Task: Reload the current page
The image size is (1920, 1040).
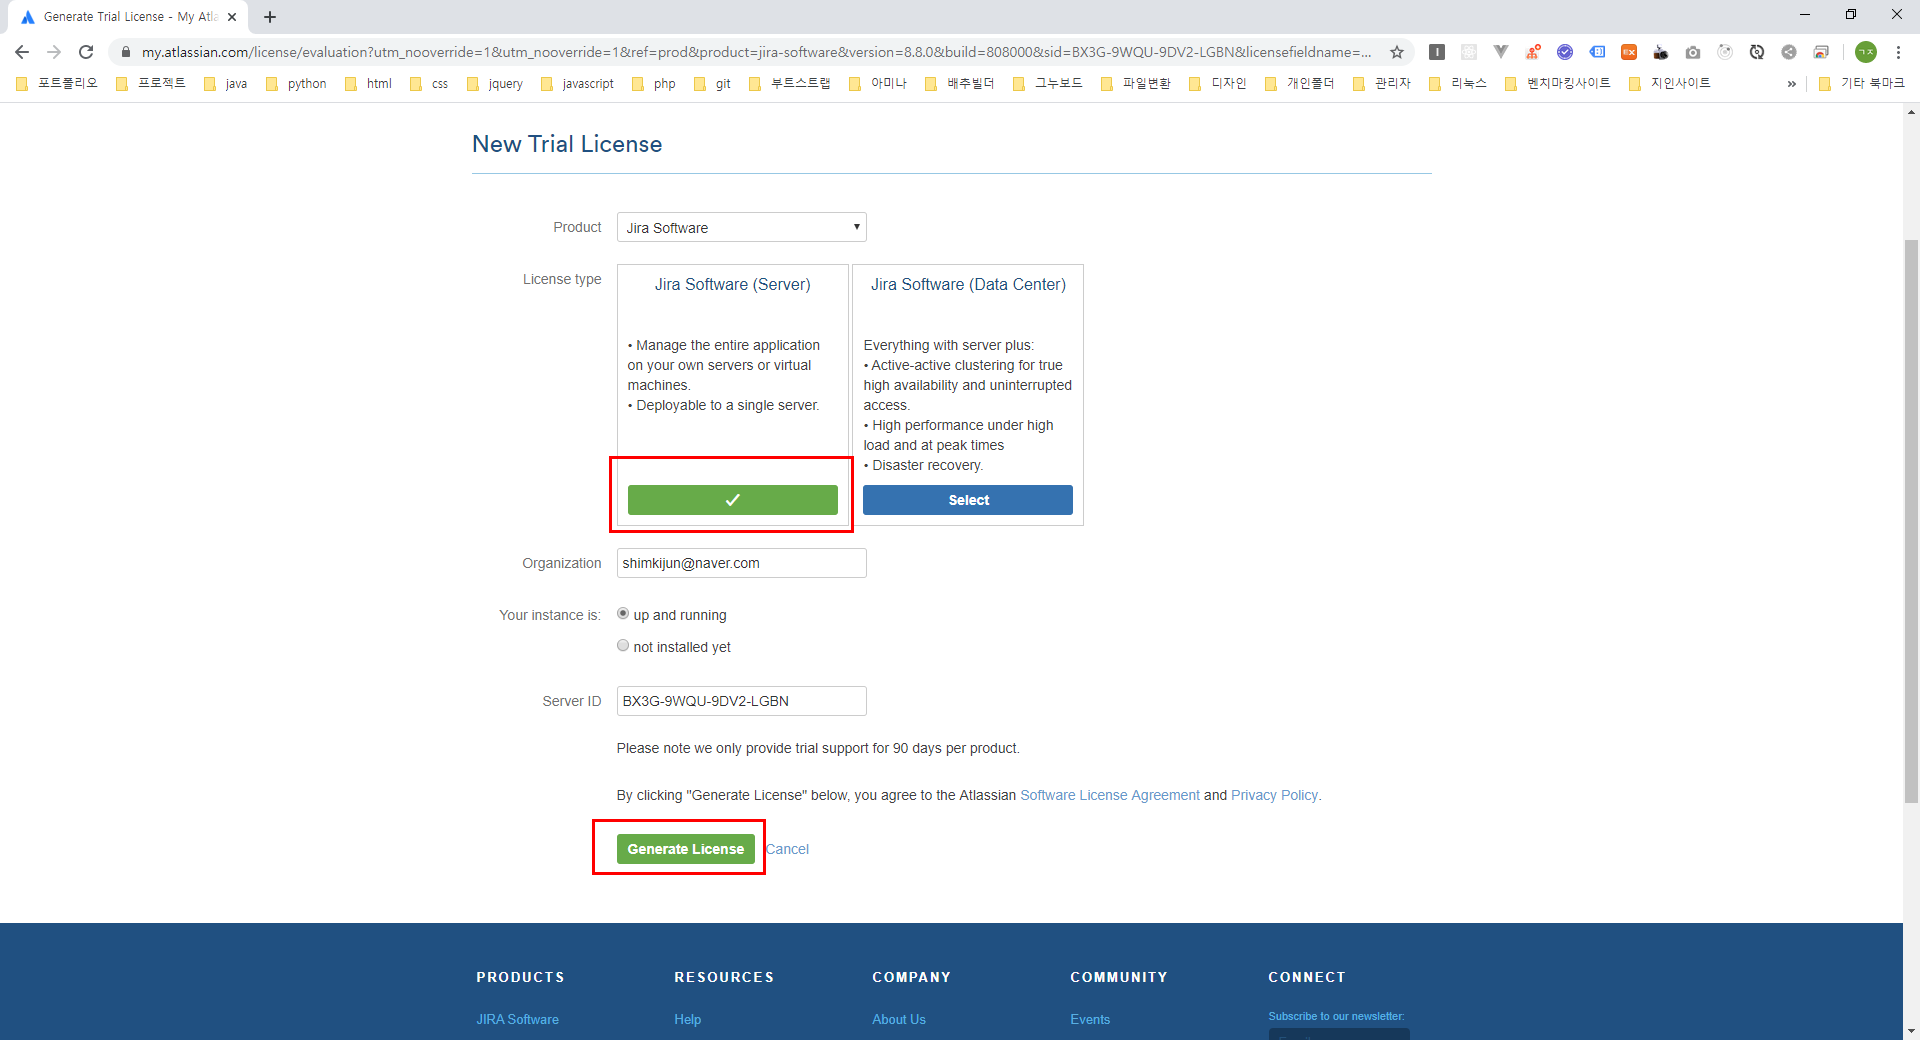Action: pos(86,52)
